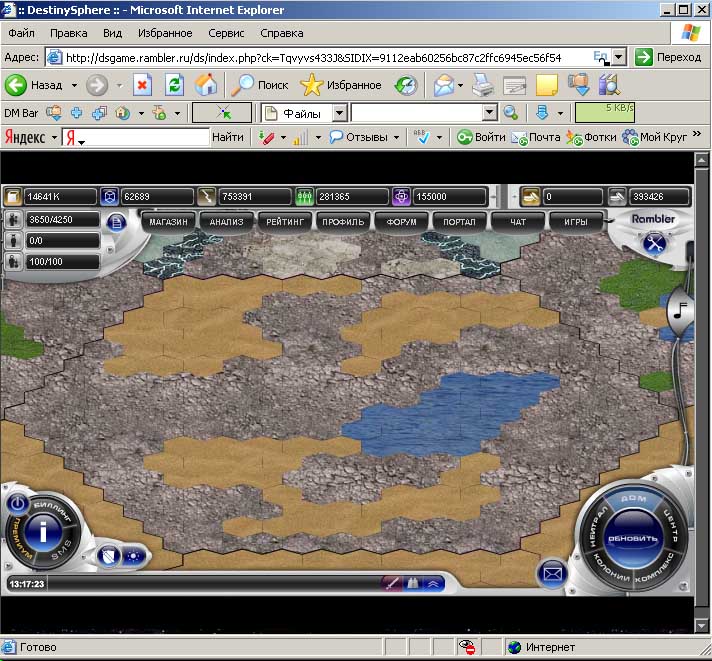Expand the Back button history dropdown
The width and height of the screenshot is (712, 661).
pos(74,85)
